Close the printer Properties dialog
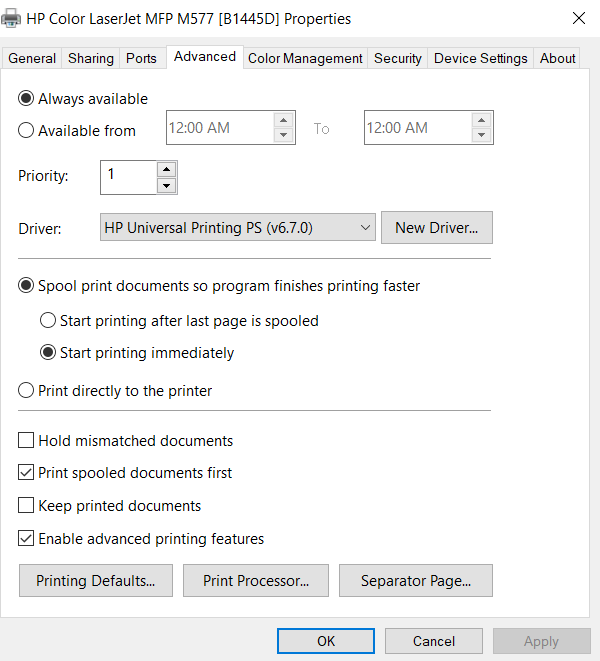Screen dimensions: 600x661 579,18
